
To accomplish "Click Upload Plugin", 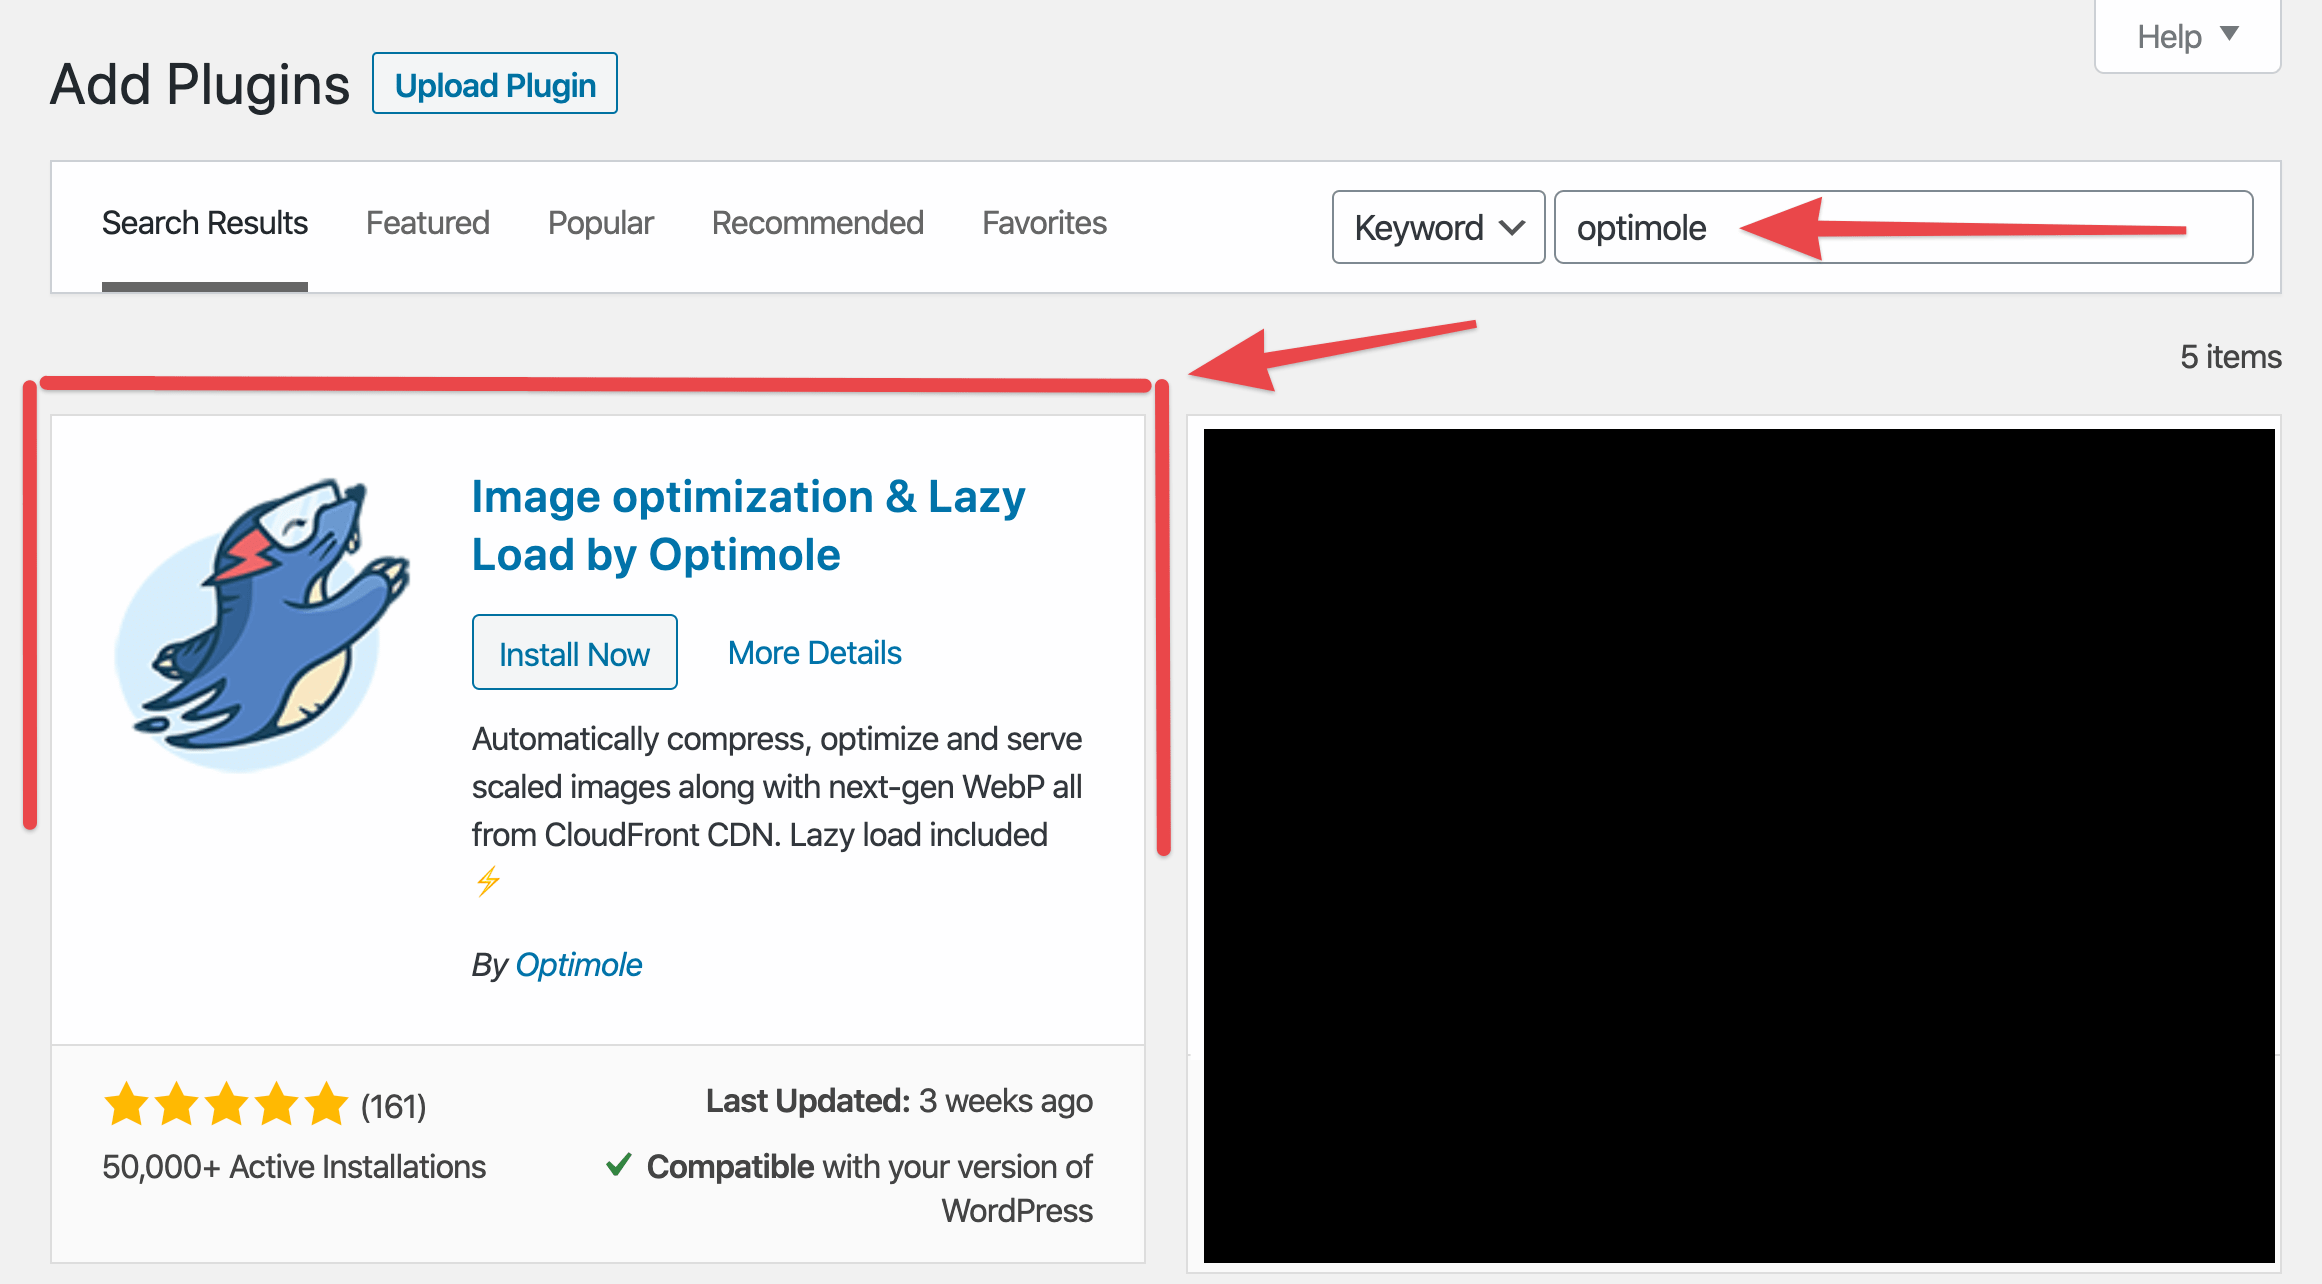I will pos(494,84).
